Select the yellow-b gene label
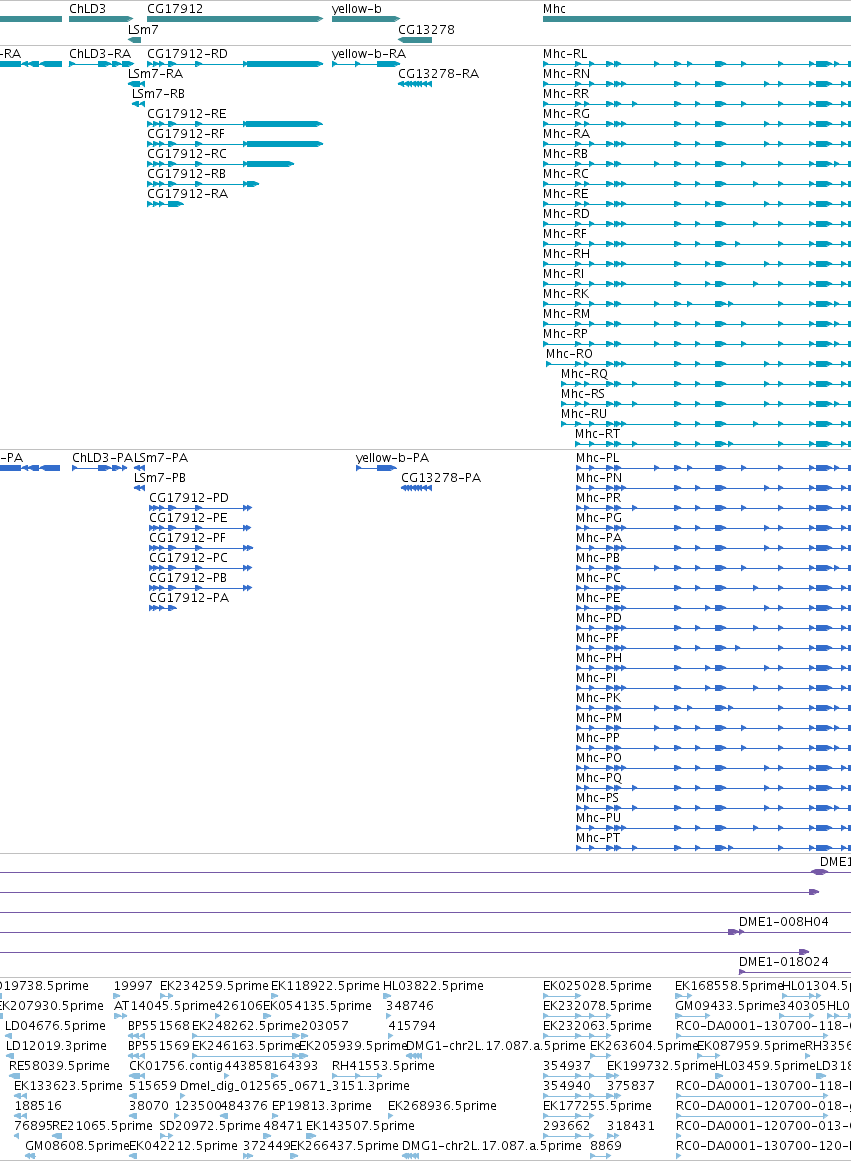Image resolution: width=851 pixels, height=1161 pixels. coord(357,9)
